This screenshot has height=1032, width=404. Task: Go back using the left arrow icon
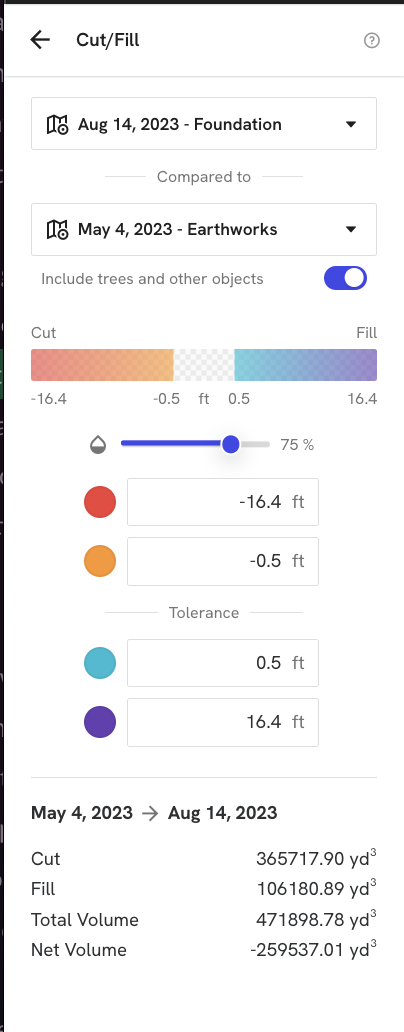tap(40, 40)
